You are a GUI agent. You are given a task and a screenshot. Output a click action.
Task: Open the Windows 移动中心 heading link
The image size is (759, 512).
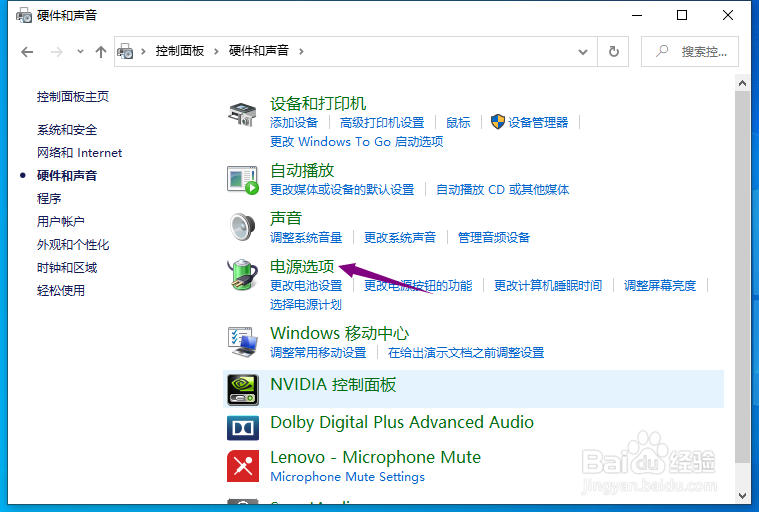coord(340,333)
